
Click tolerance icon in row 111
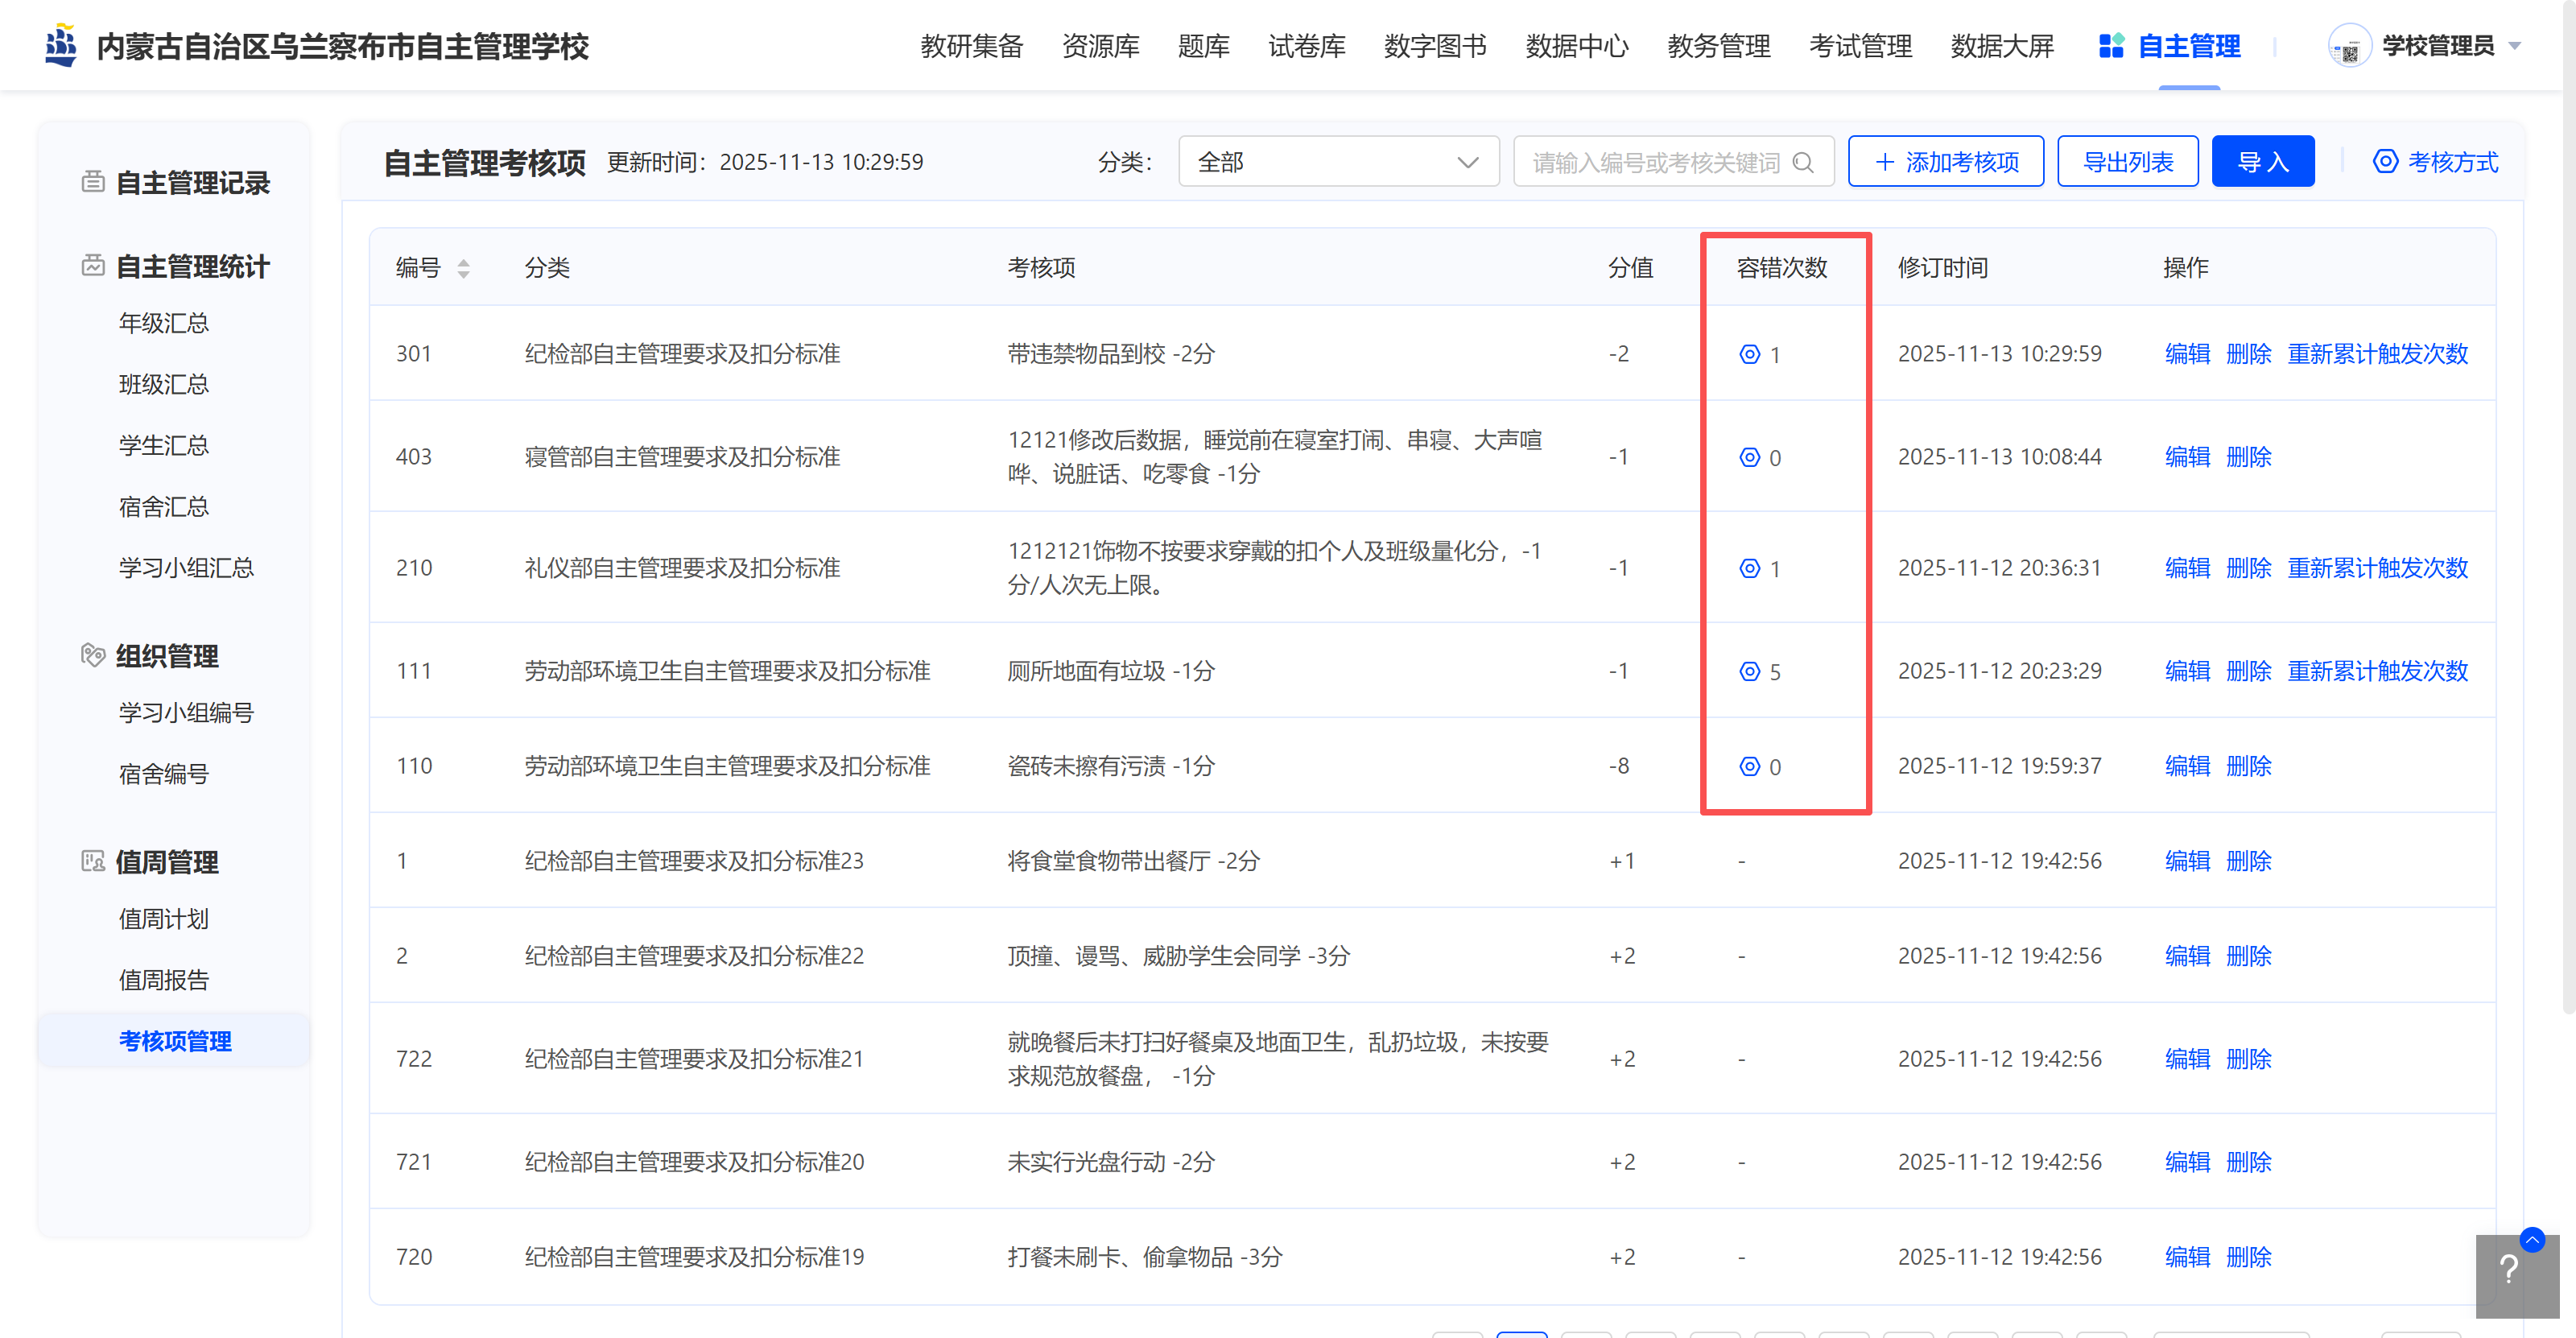[1749, 671]
